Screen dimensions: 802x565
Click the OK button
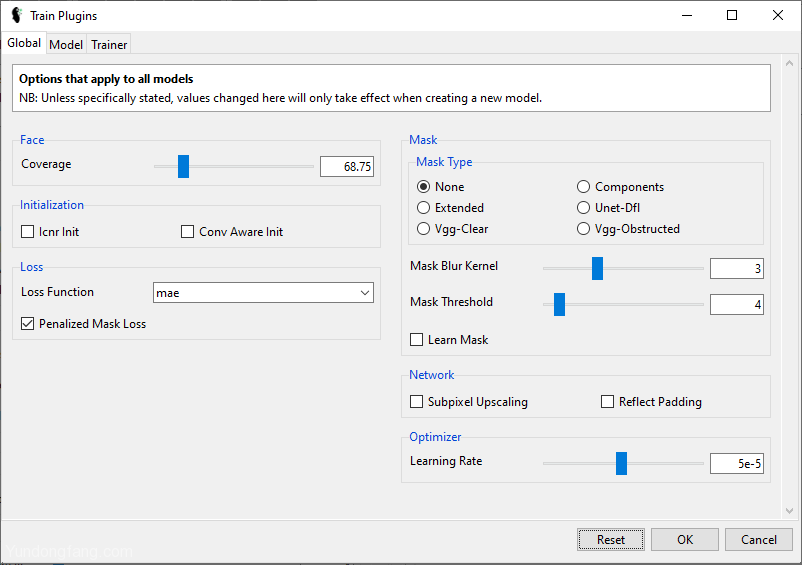coord(685,539)
